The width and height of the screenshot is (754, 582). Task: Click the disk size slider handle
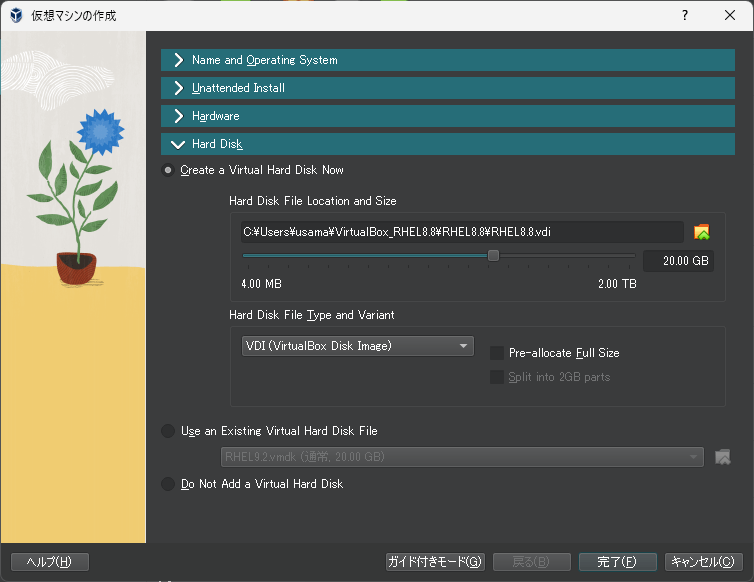point(493,255)
